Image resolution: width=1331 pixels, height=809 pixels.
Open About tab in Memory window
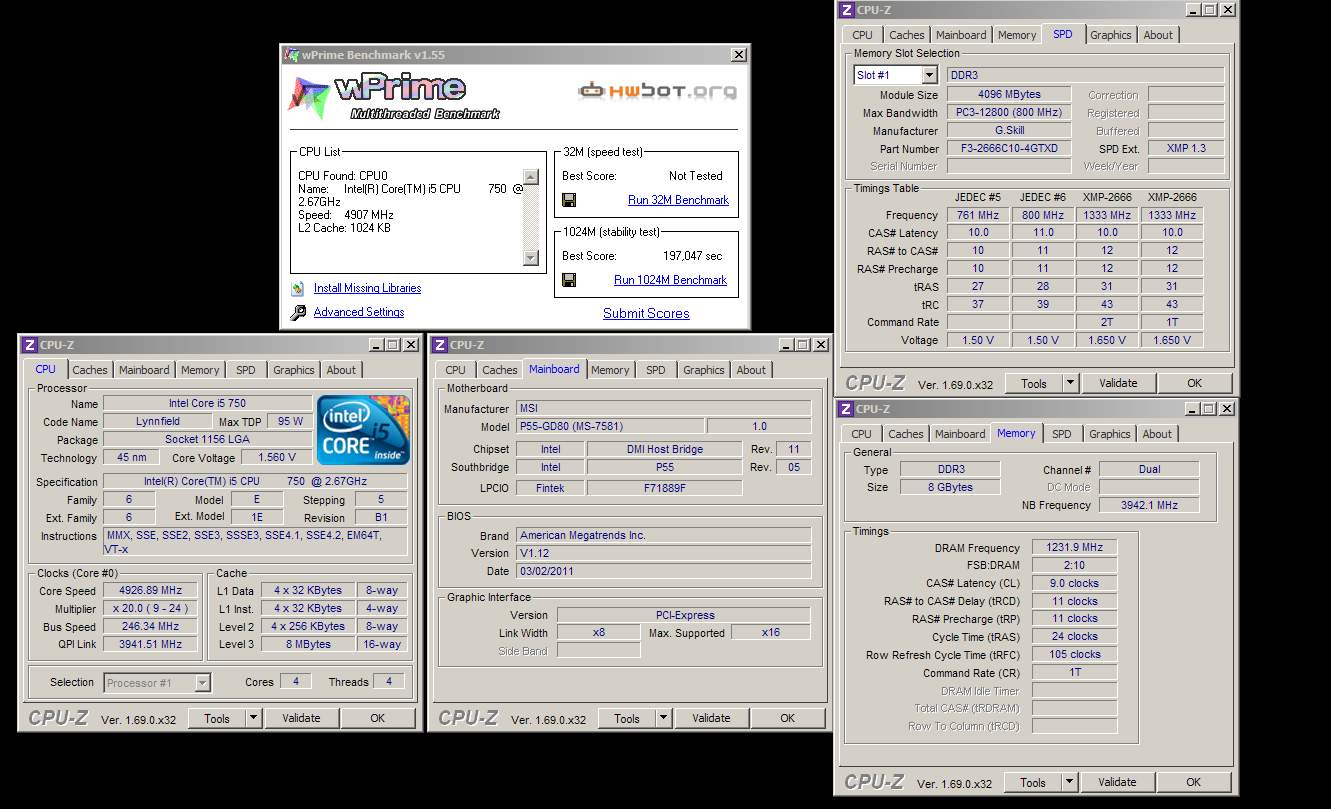click(x=1157, y=434)
